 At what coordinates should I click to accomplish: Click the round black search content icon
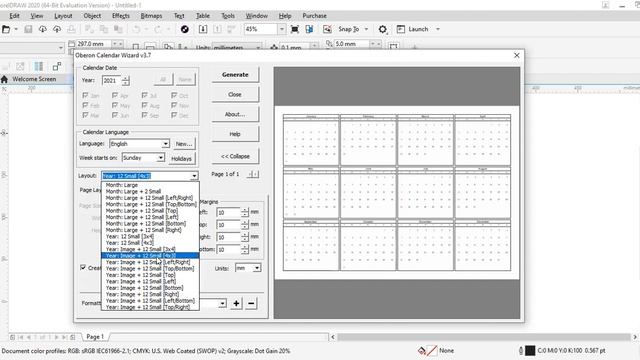(184, 29)
